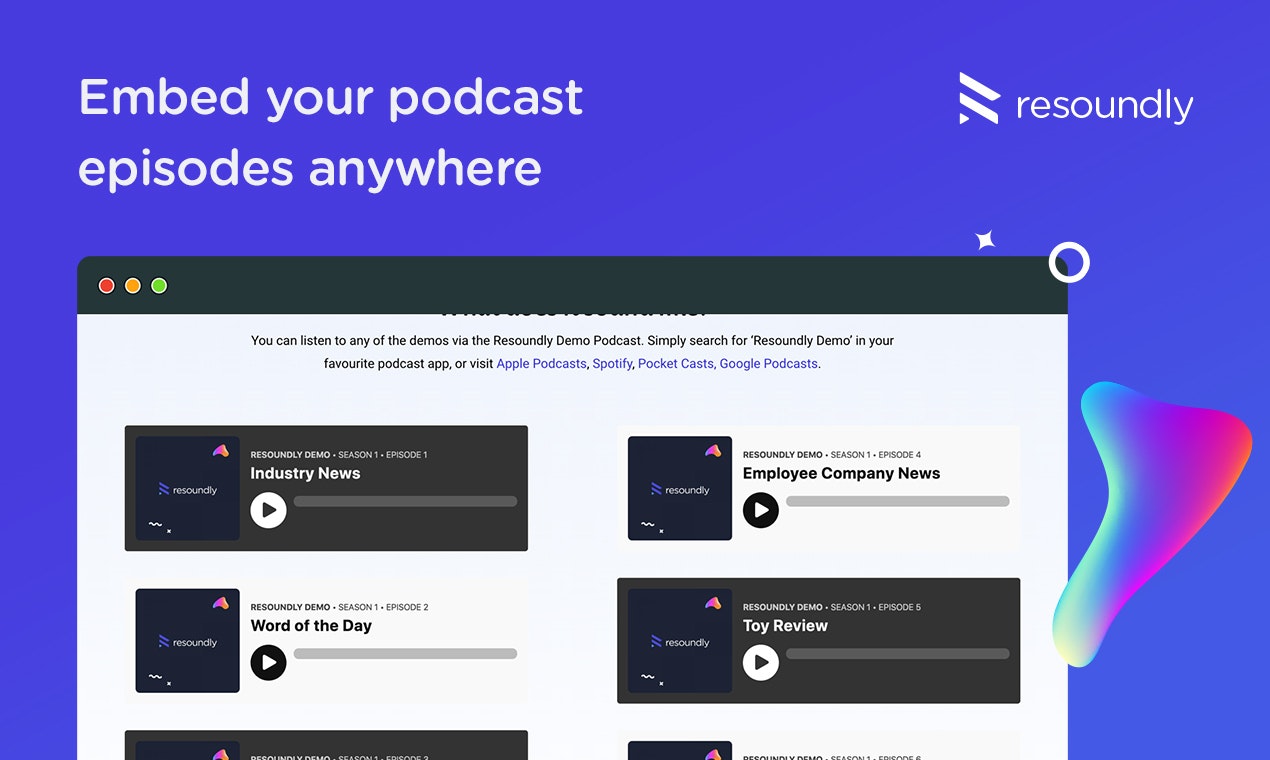Screen dimensions: 1270x760
Task: Click the Industry News cover artwork
Action: [x=188, y=488]
